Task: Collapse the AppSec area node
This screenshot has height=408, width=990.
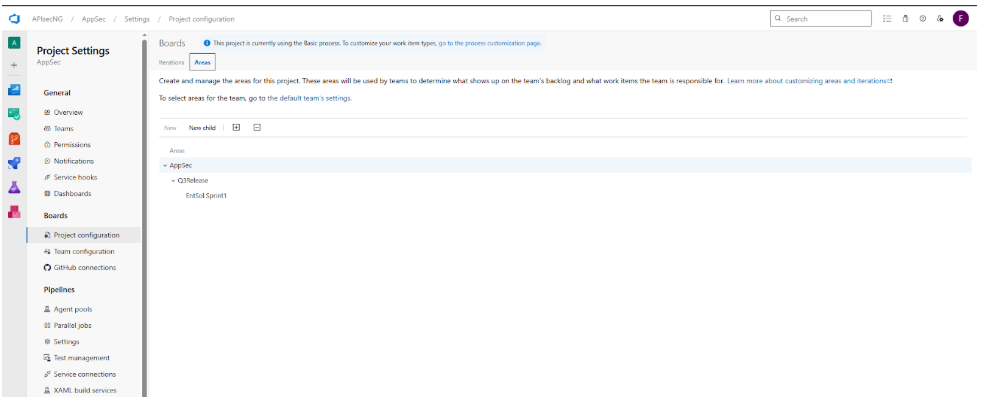Action: click(x=164, y=165)
